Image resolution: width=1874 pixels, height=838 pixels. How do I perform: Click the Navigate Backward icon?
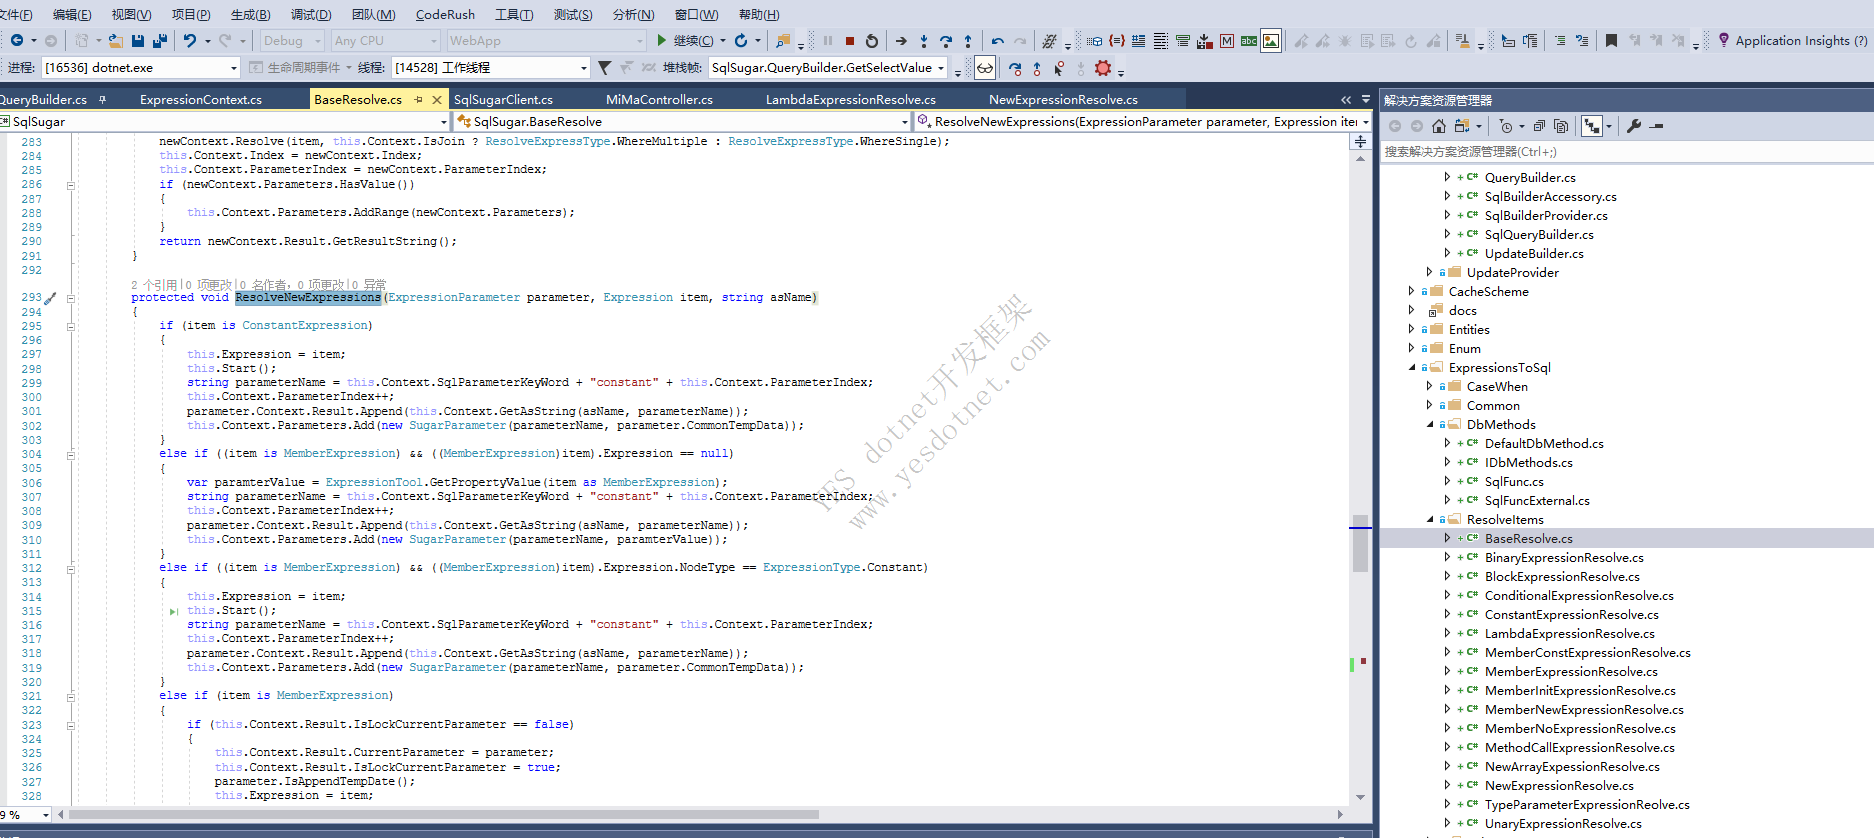click(x=17, y=41)
